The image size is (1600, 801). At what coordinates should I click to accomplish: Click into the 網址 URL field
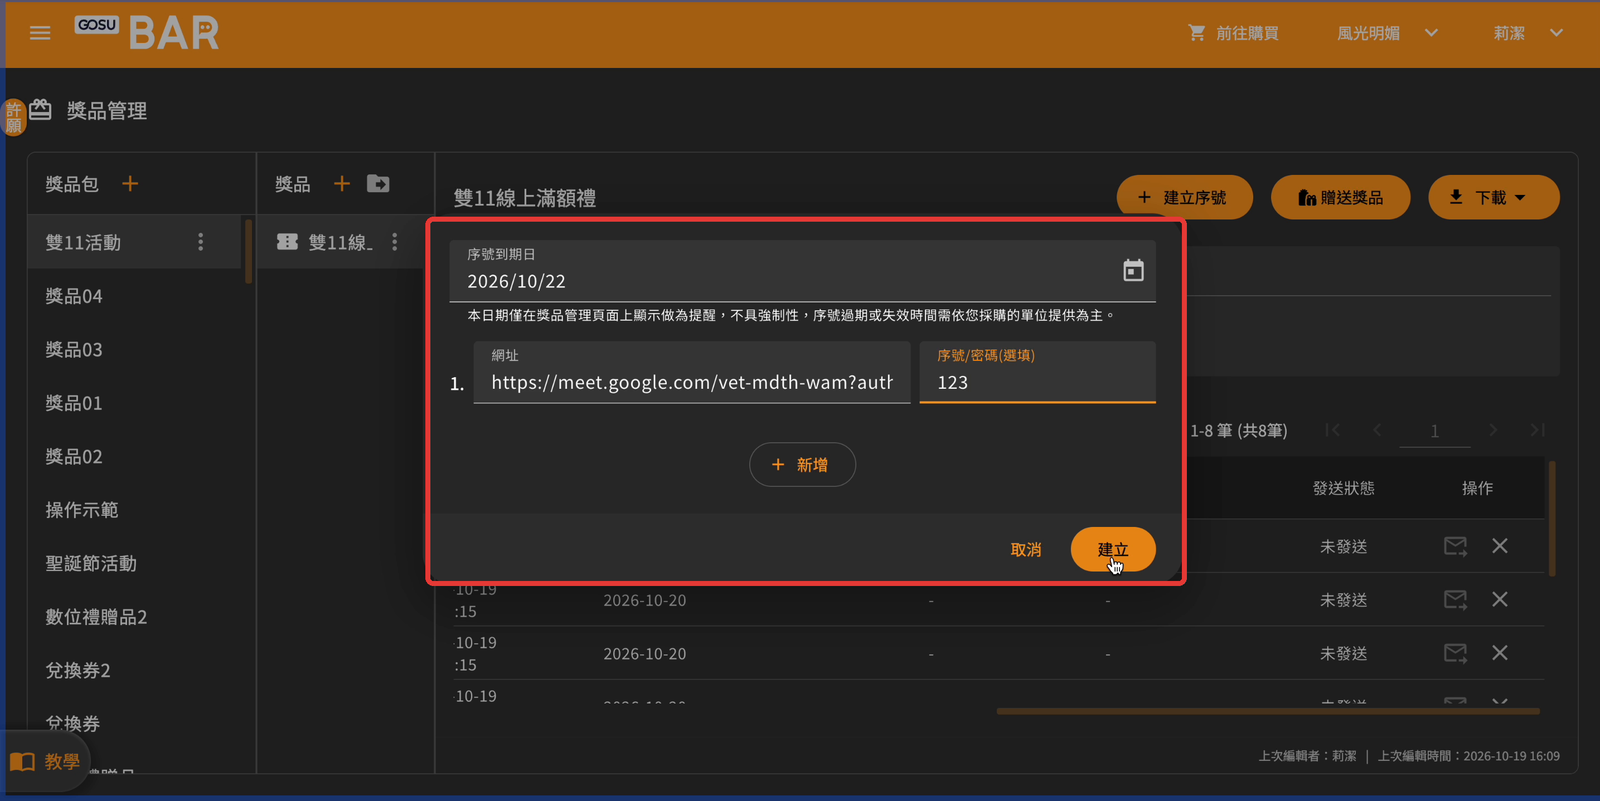click(692, 372)
